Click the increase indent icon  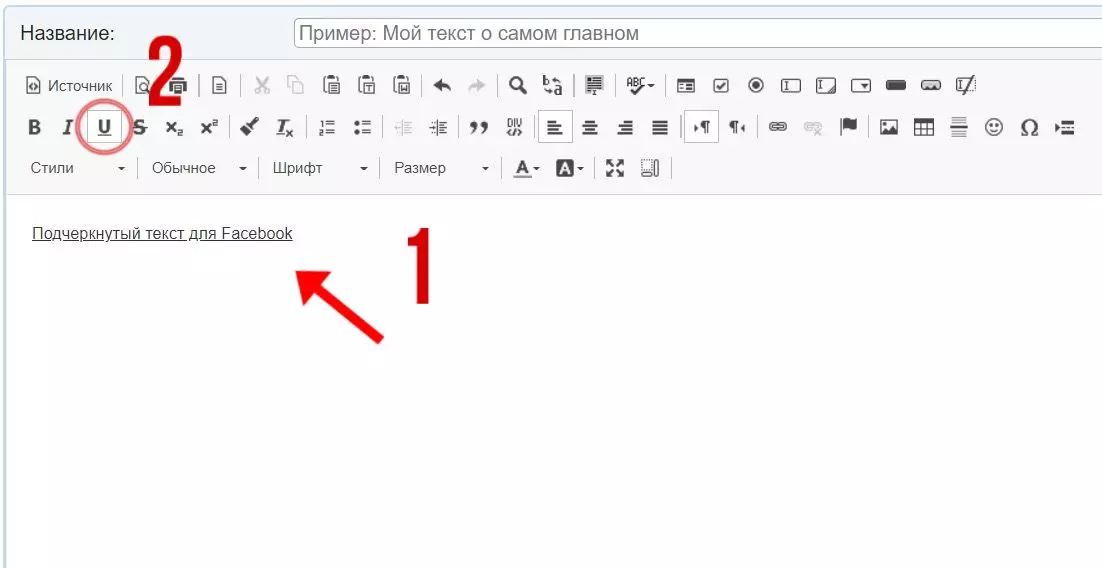click(x=438, y=127)
